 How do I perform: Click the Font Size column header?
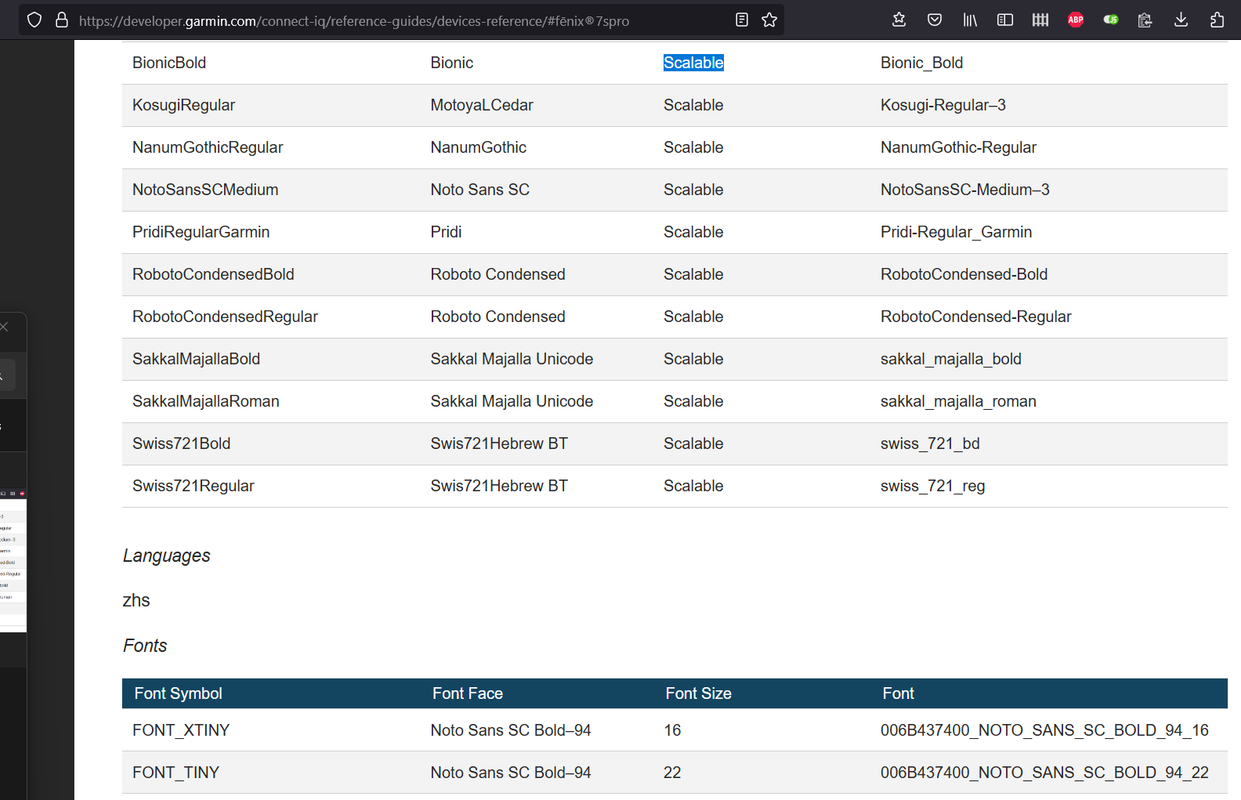[699, 693]
